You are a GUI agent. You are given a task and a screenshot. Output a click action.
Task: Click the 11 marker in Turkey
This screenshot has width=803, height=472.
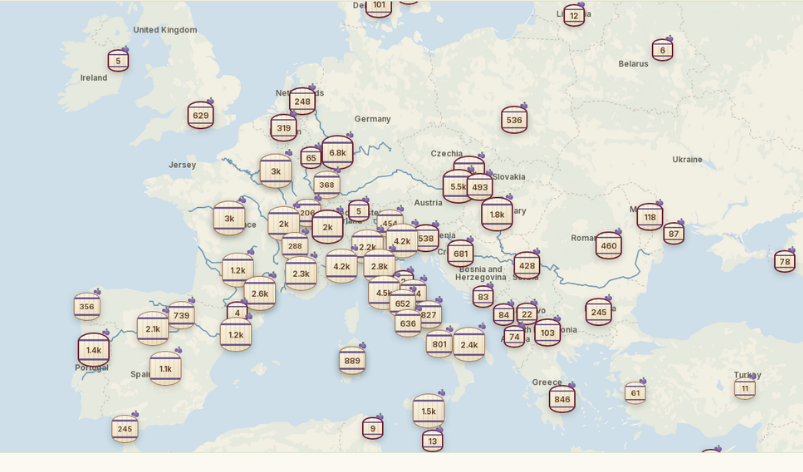745,388
